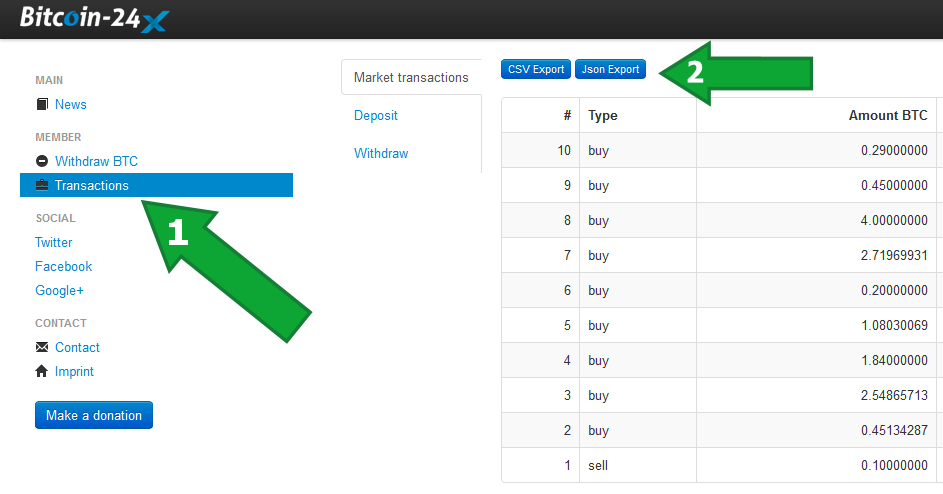Open the Withdraw BTC sidebar link
This screenshot has width=943, height=494.
pyautogui.click(x=96, y=161)
